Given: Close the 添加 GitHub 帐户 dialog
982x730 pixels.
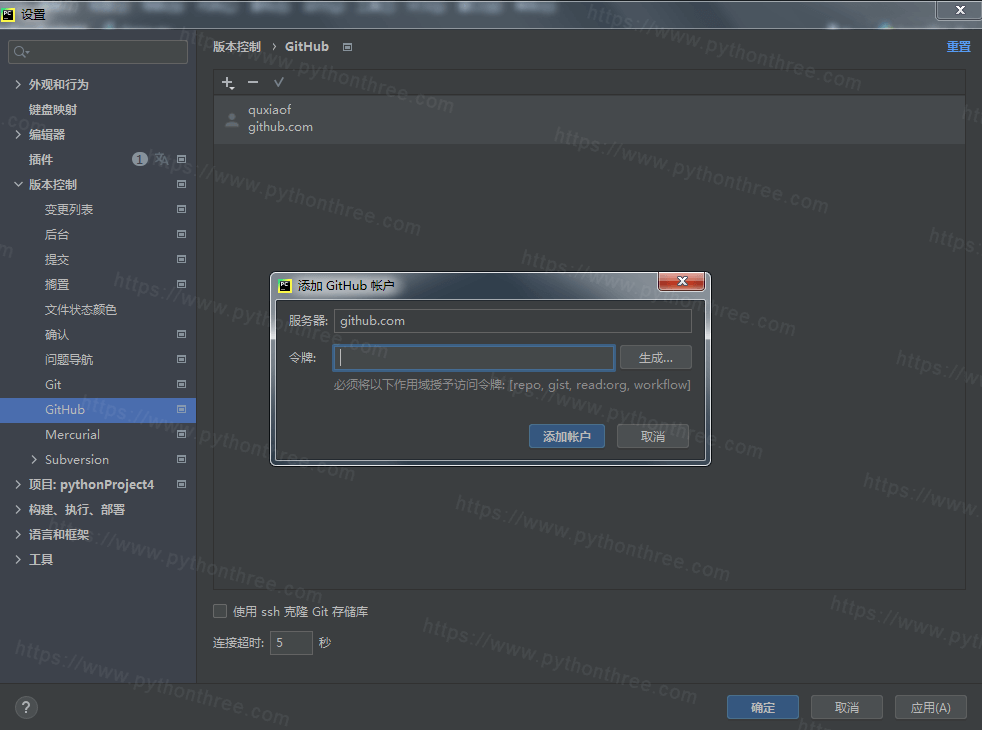Looking at the screenshot, I should pyautogui.click(x=682, y=282).
